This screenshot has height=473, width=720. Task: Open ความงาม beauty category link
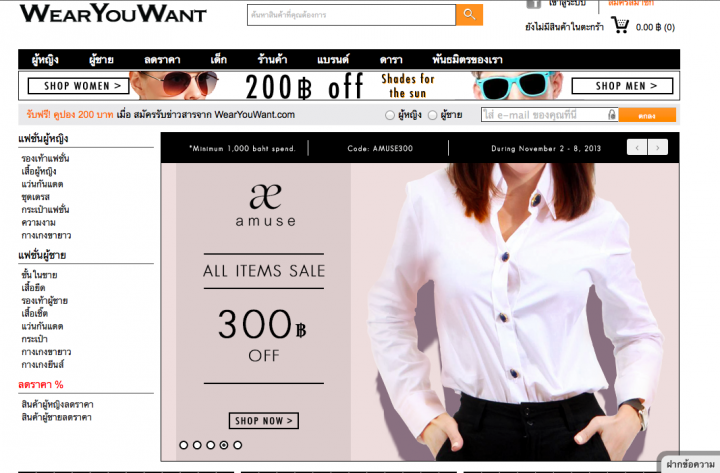38,222
